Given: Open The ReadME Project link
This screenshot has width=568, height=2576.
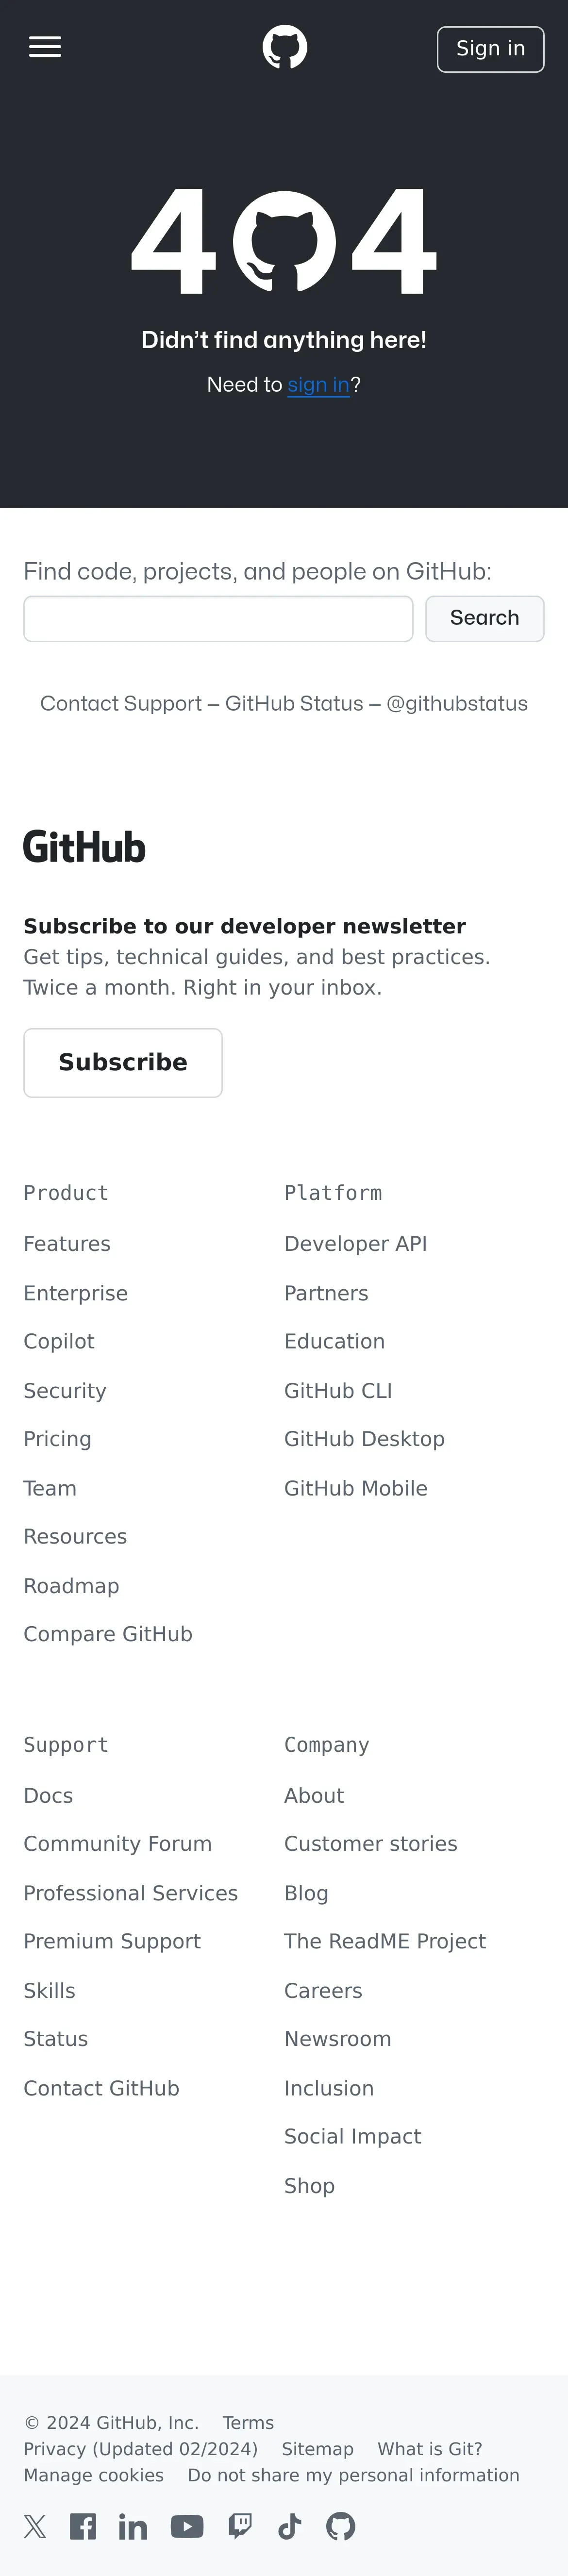Looking at the screenshot, I should pyautogui.click(x=385, y=1941).
